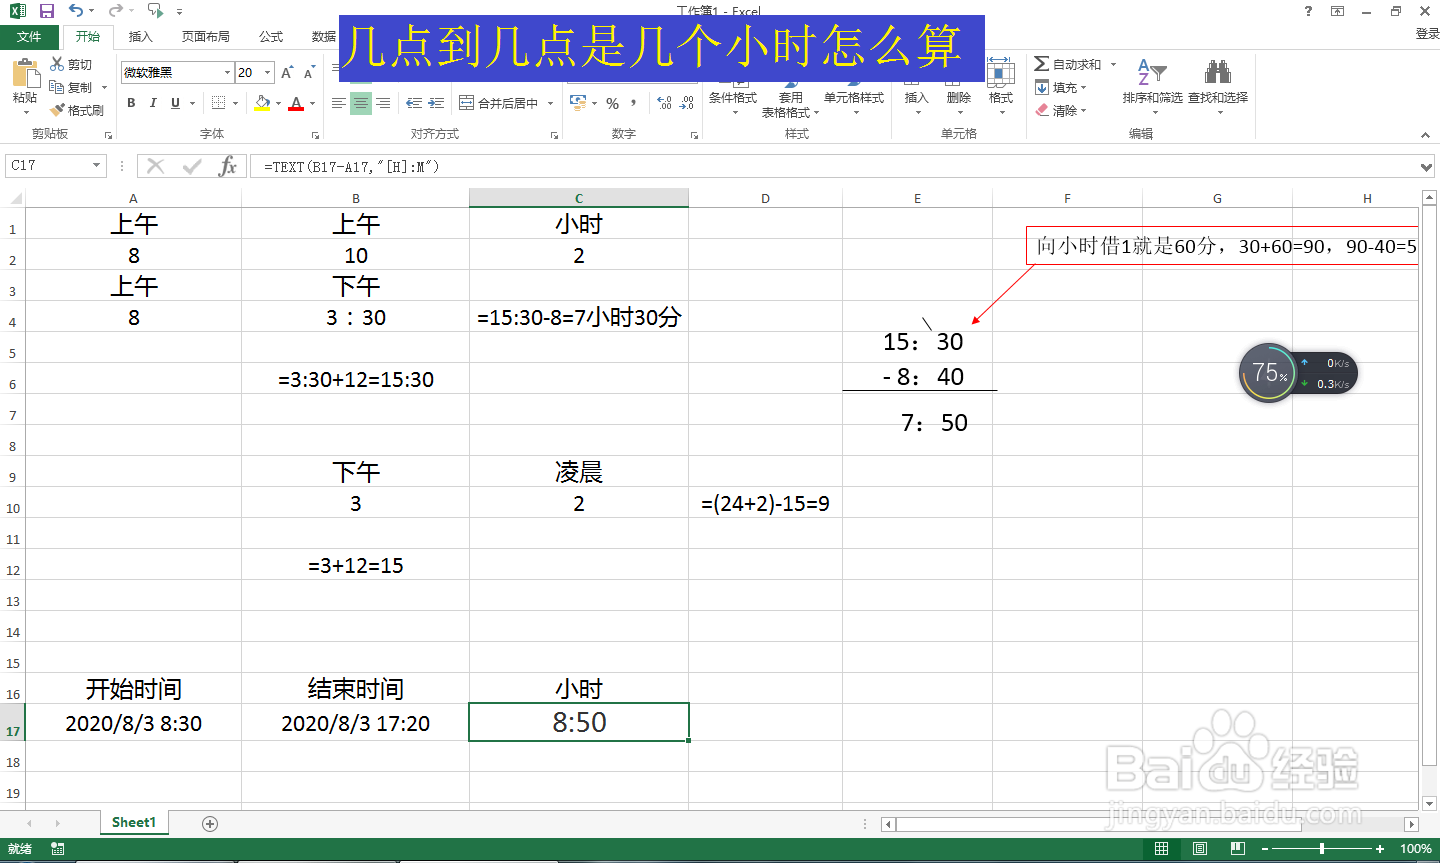Screen dimensions: 1440x863
Task: Expand the Name Box dropdown
Action: point(97,166)
